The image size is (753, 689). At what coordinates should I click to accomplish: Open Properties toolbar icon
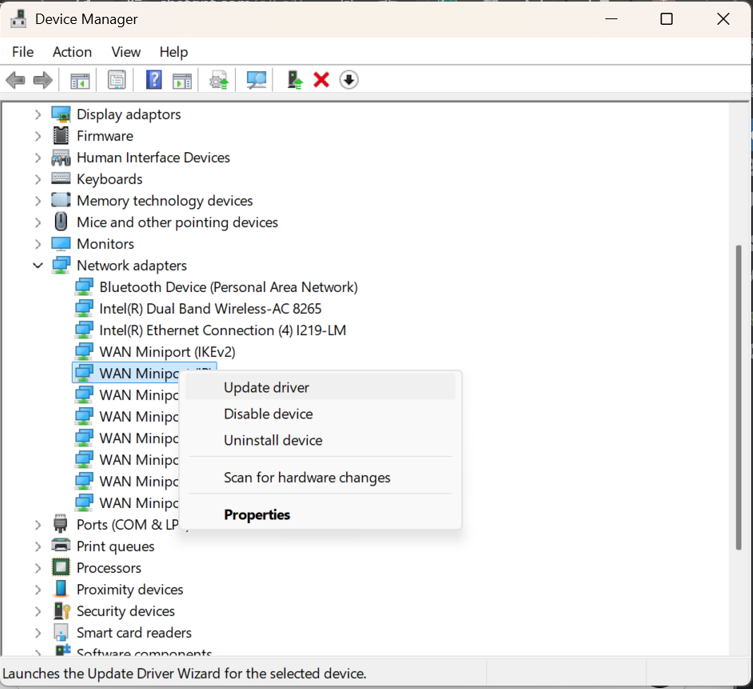(117, 80)
